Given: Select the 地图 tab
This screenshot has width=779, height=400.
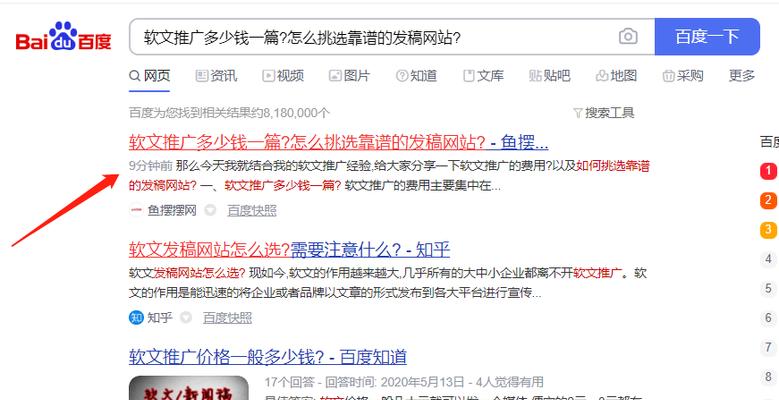Looking at the screenshot, I should (616, 76).
